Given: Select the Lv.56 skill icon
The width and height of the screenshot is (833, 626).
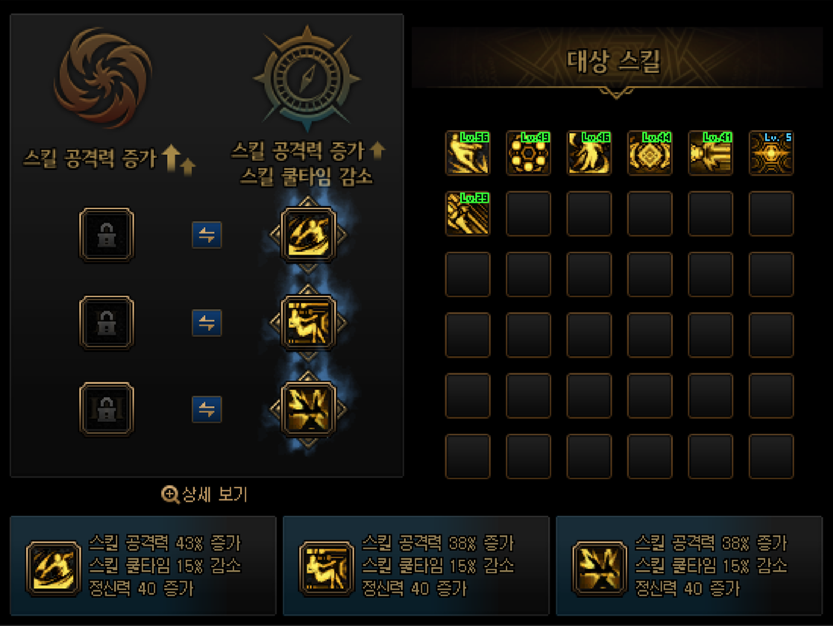Looking at the screenshot, I should 468,153.
